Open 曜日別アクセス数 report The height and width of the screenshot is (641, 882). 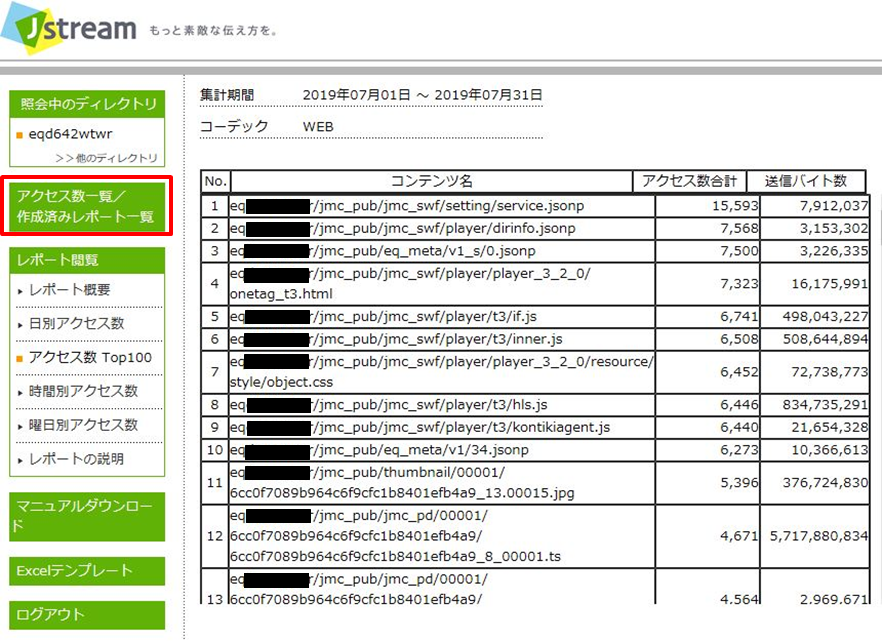(83, 425)
